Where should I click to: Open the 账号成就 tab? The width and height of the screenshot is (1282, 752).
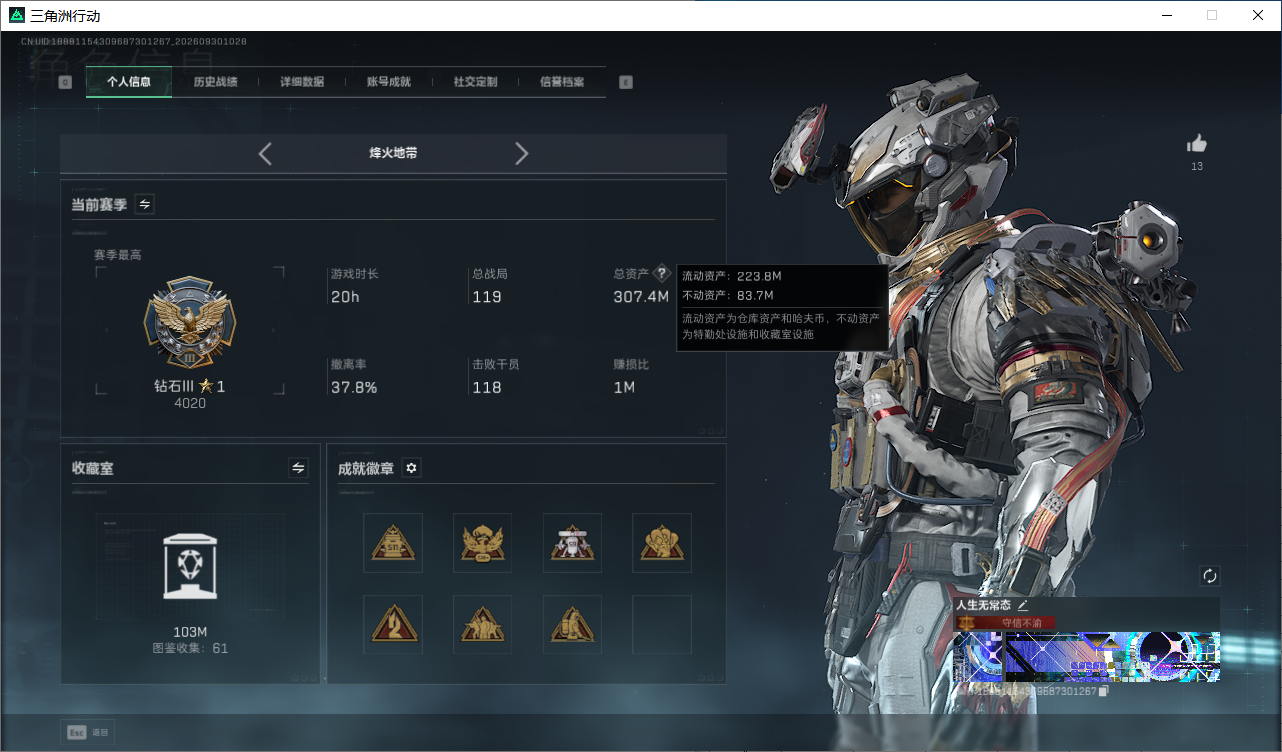coord(389,82)
